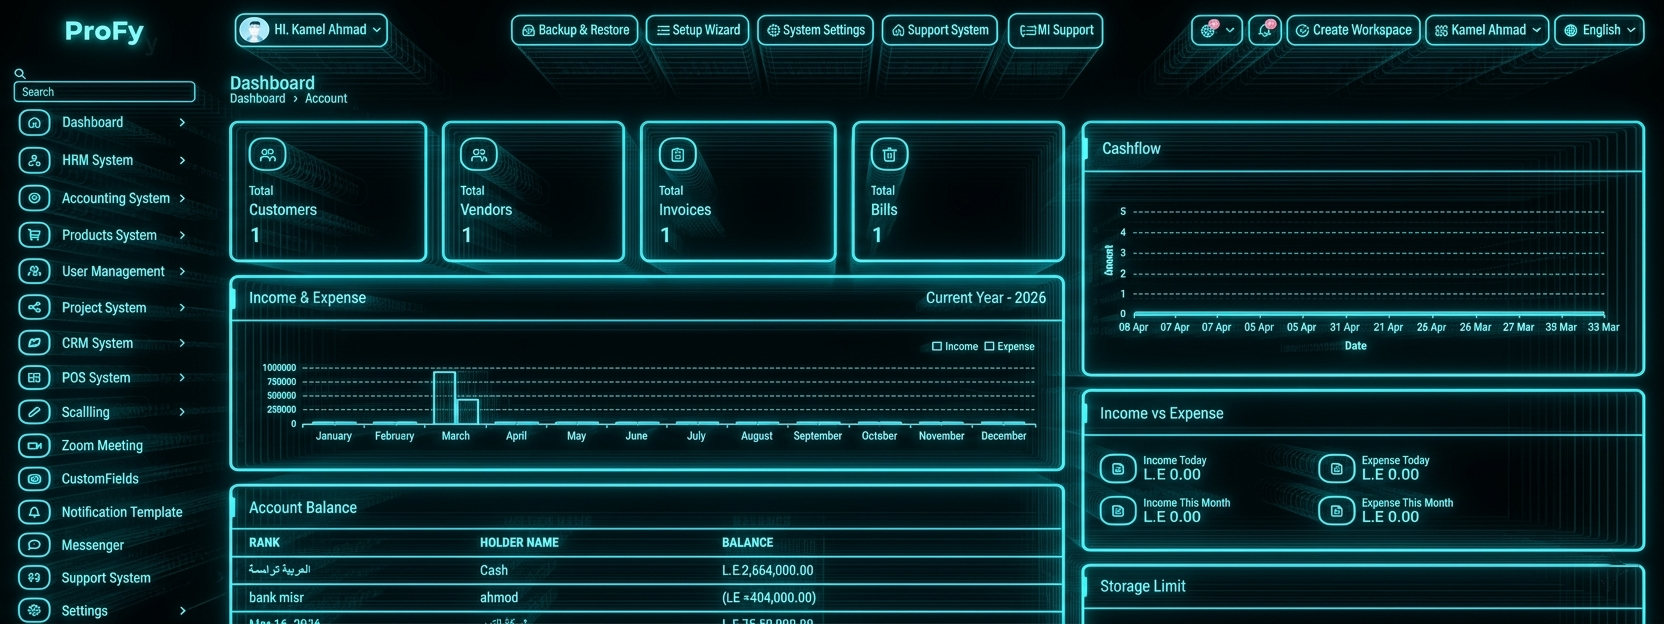Screen dimensions: 1664x624
Task: Open System Settings from the top bar
Action: tap(815, 30)
